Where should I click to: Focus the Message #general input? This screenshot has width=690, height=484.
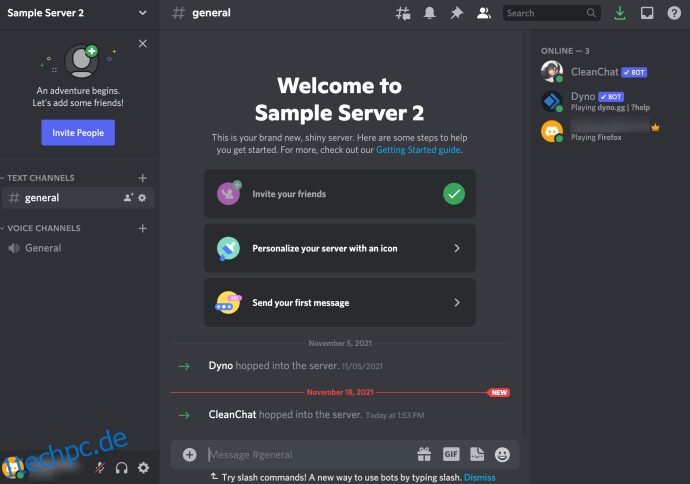(x=308, y=455)
